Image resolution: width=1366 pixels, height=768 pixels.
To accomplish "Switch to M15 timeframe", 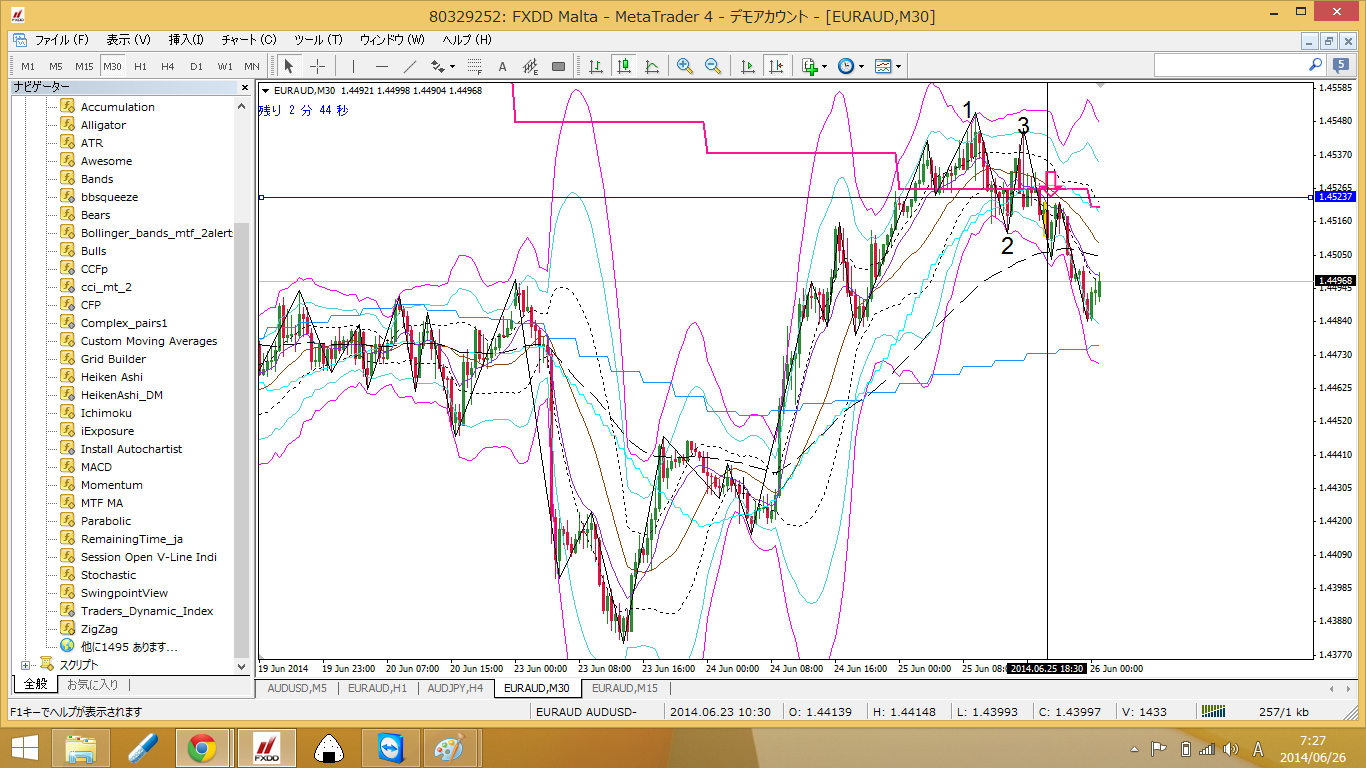I will point(84,67).
